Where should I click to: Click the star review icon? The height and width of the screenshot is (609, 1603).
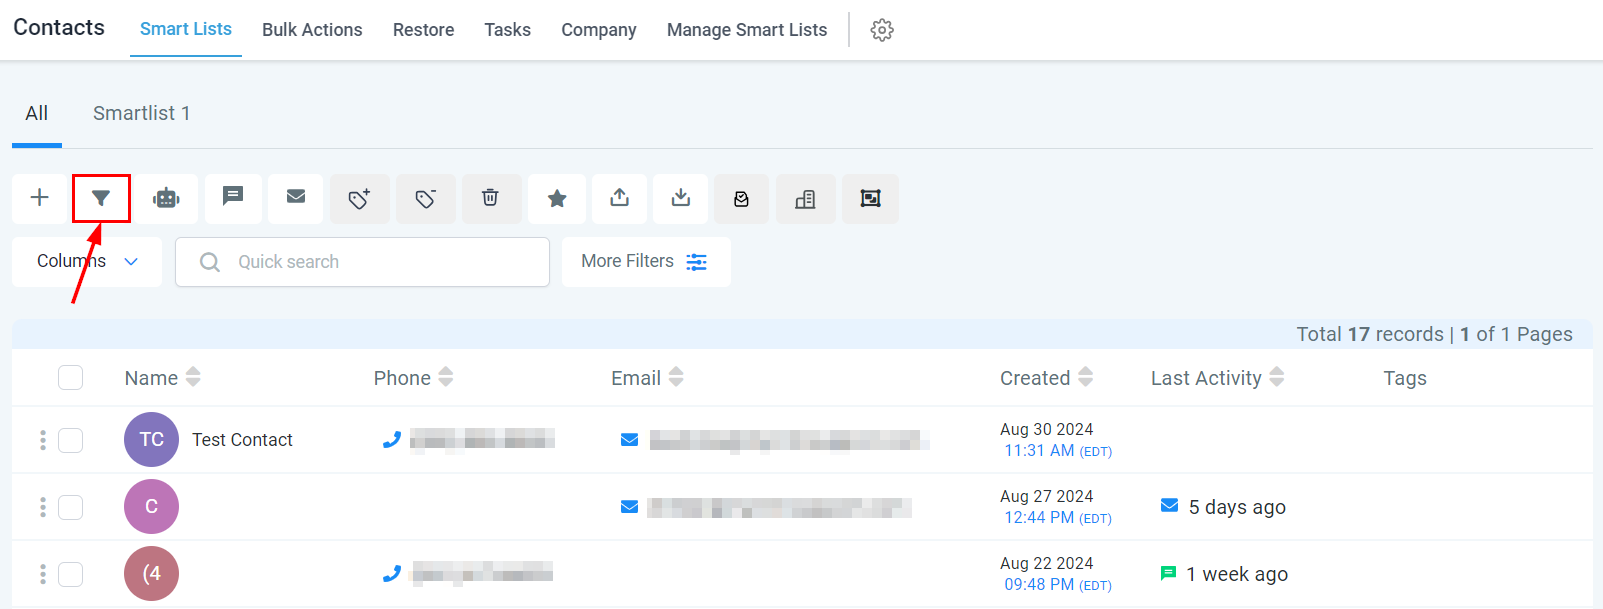click(x=557, y=198)
